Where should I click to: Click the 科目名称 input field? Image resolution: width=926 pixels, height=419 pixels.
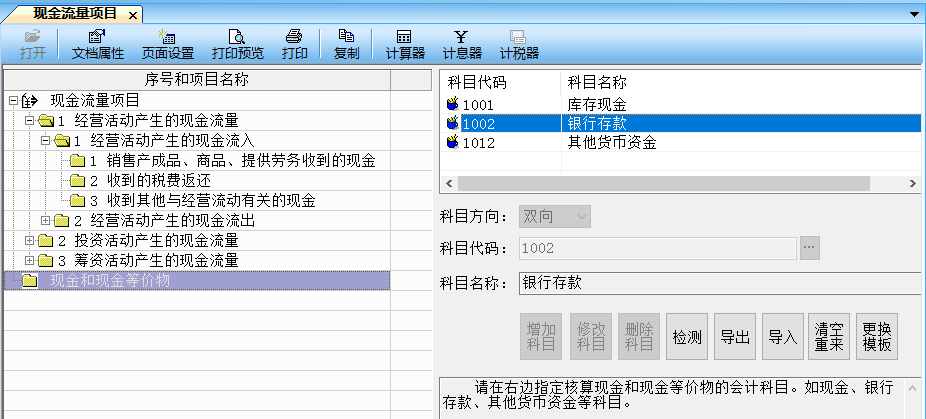point(719,282)
